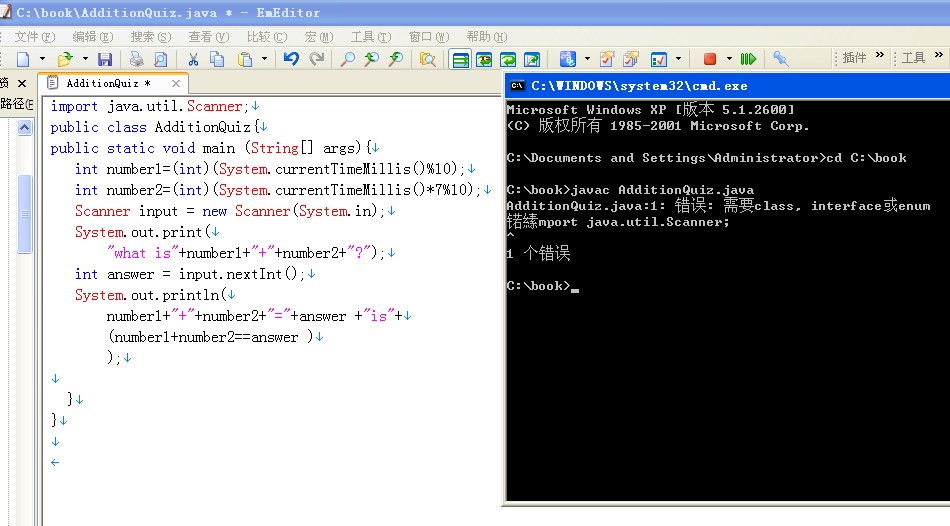Click the blue pushpin toolbar icon
This screenshot has width=950, height=526.
pos(780,59)
